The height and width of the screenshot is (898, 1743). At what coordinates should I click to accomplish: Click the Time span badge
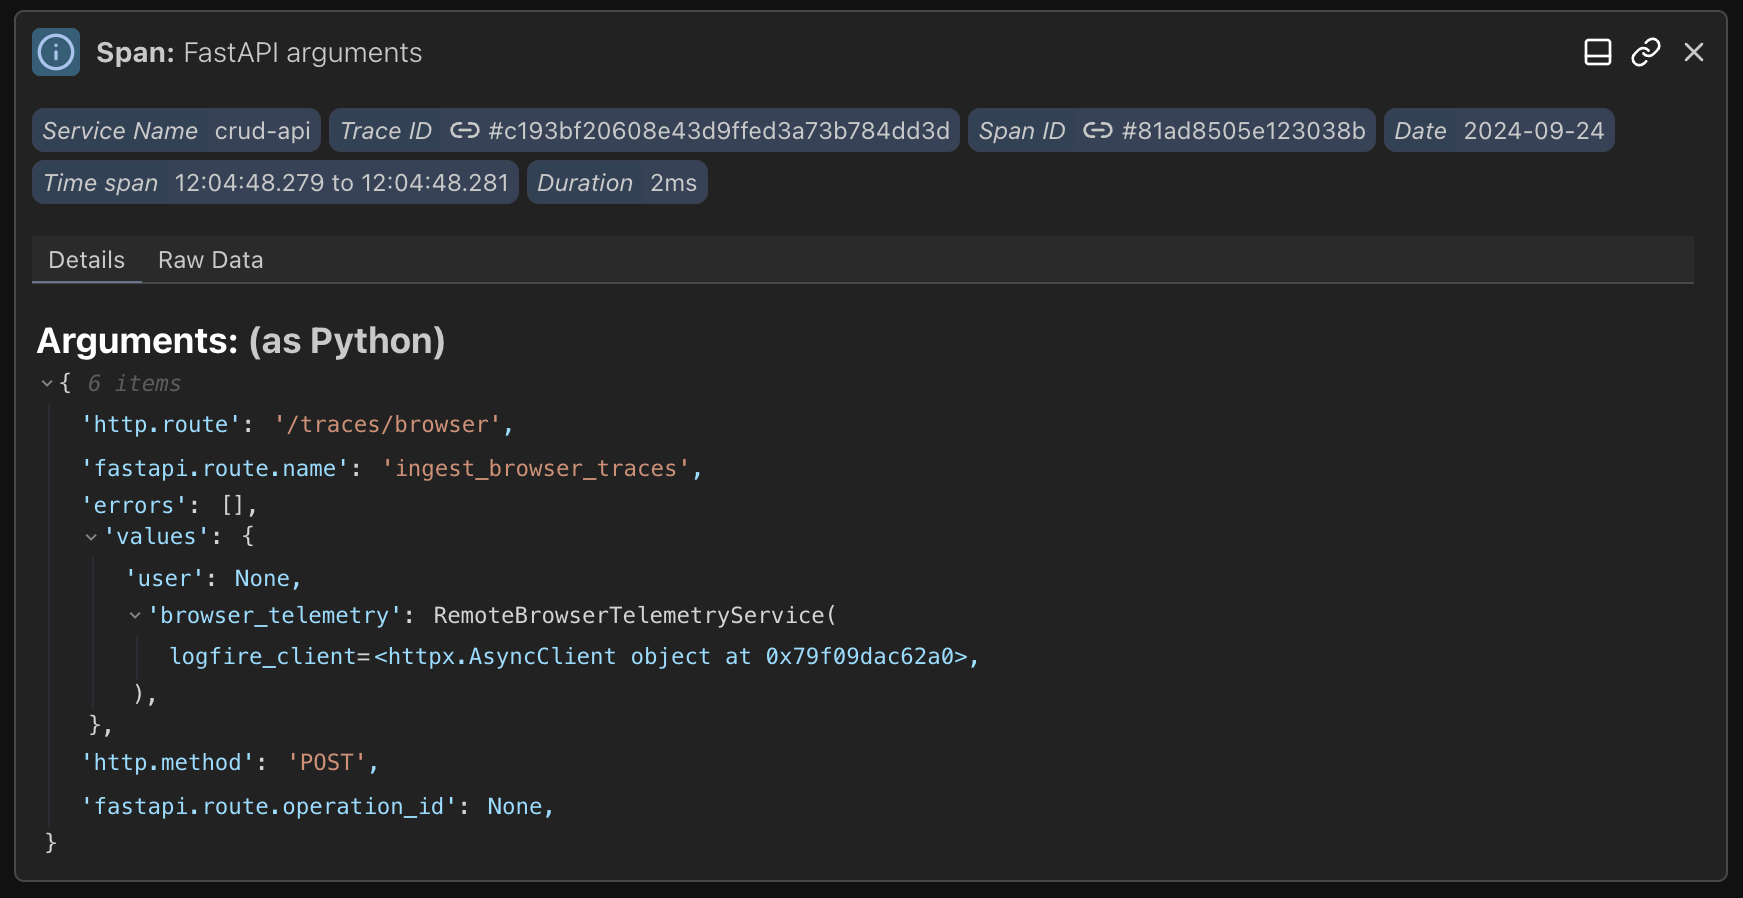pos(275,183)
